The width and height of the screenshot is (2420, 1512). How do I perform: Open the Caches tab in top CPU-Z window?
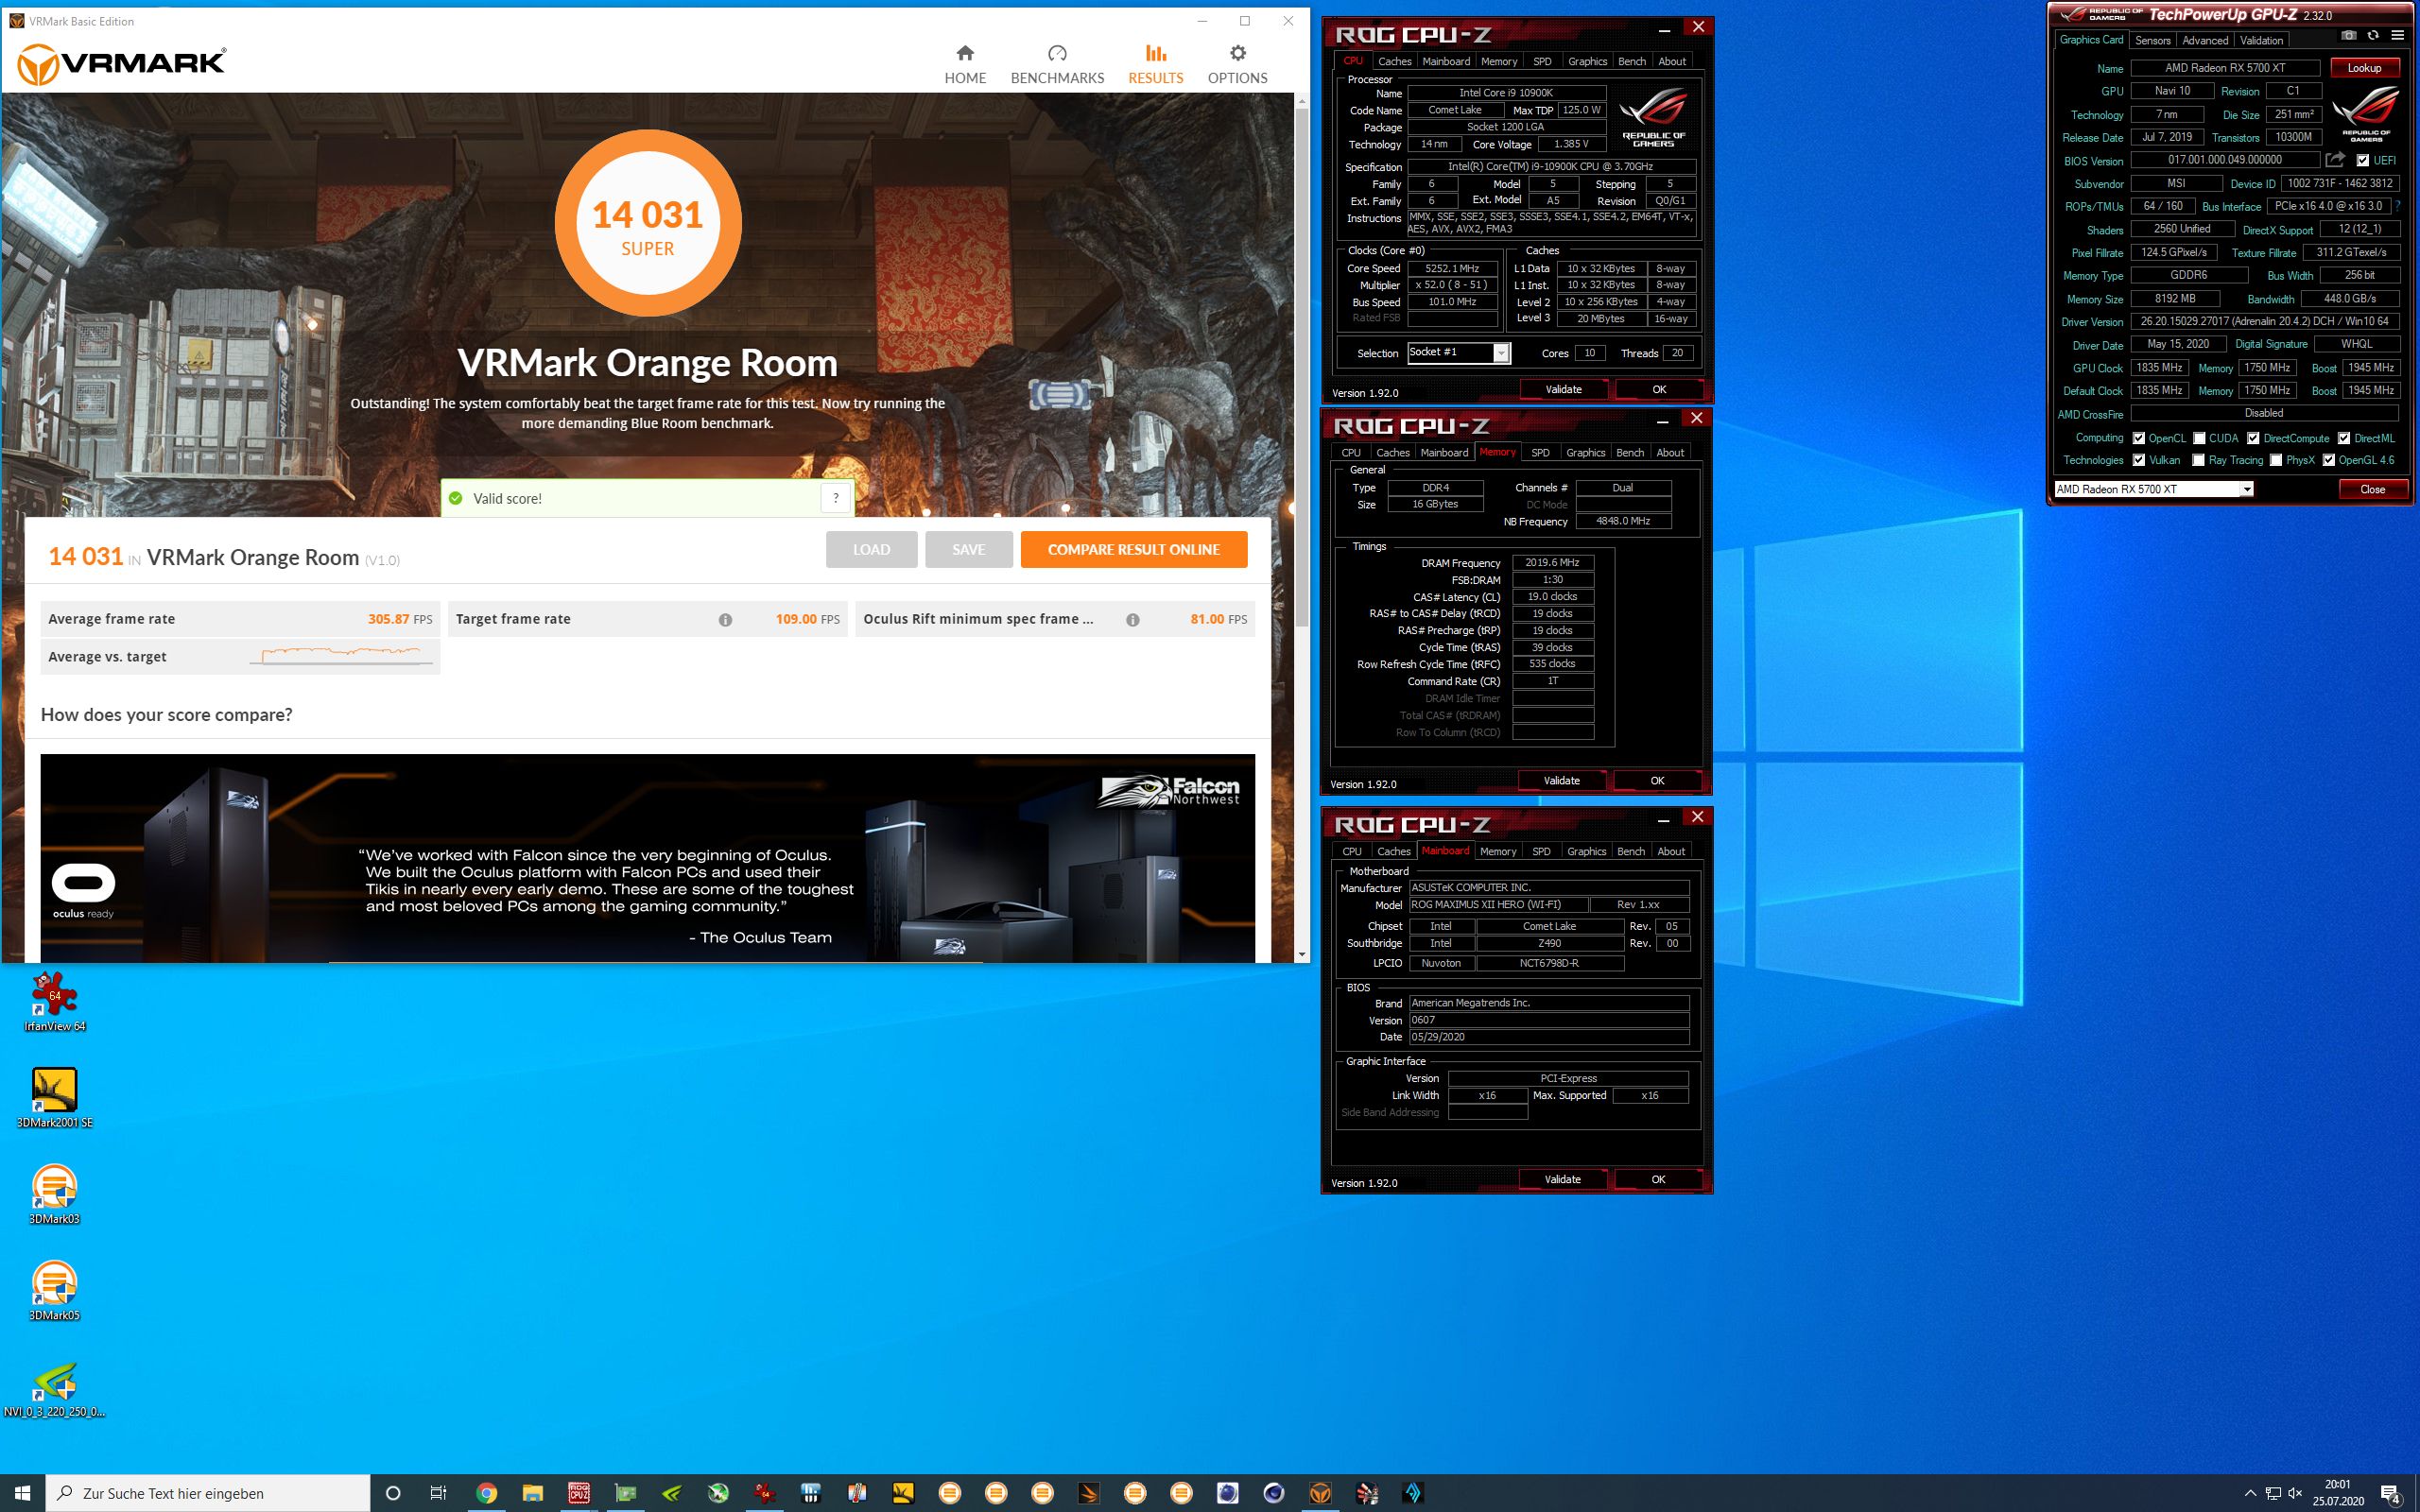pos(1394,62)
